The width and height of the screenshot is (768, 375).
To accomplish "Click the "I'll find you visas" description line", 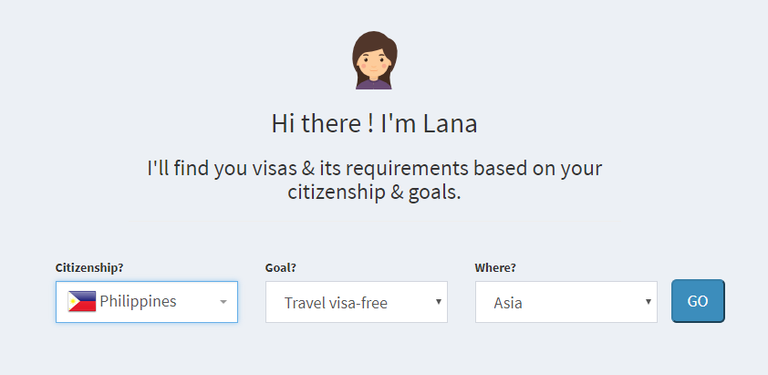I will tap(375, 168).
